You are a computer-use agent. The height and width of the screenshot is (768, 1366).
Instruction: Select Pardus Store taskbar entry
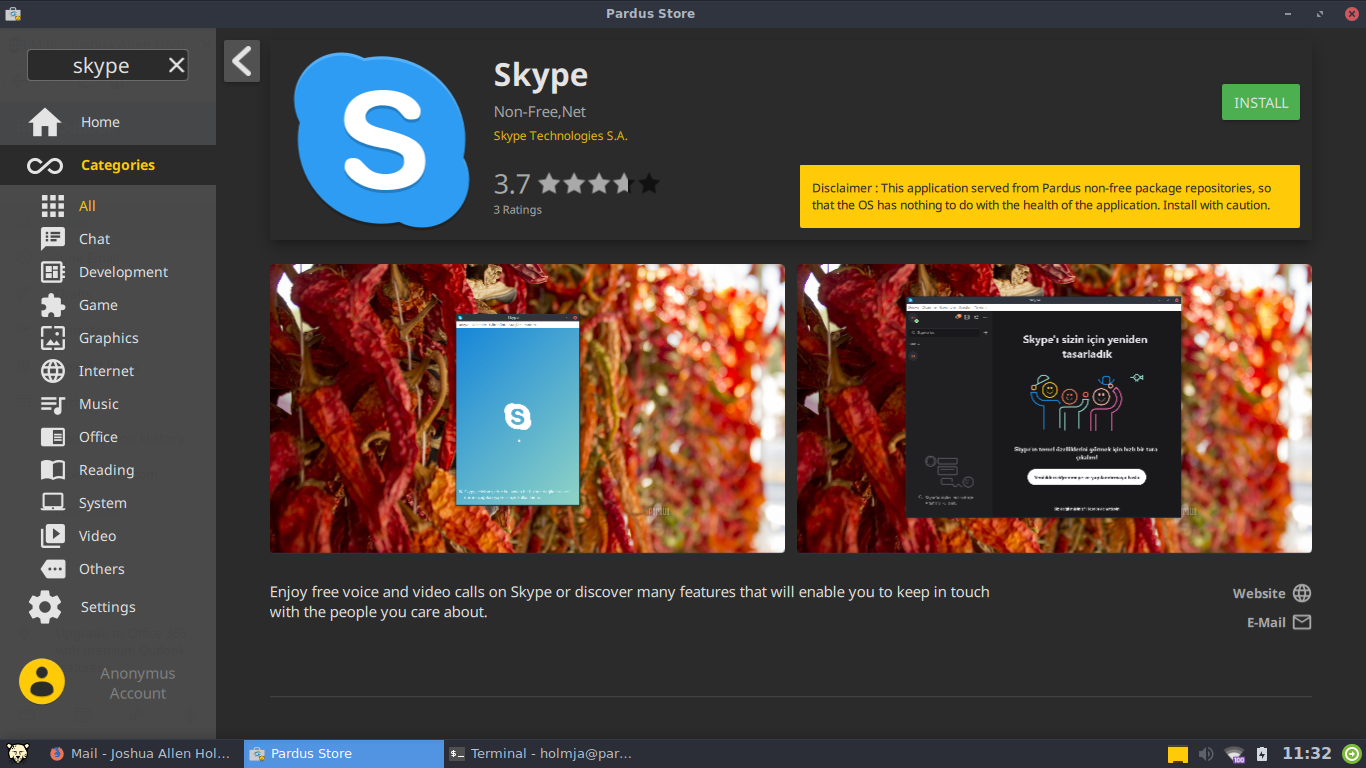click(343, 754)
